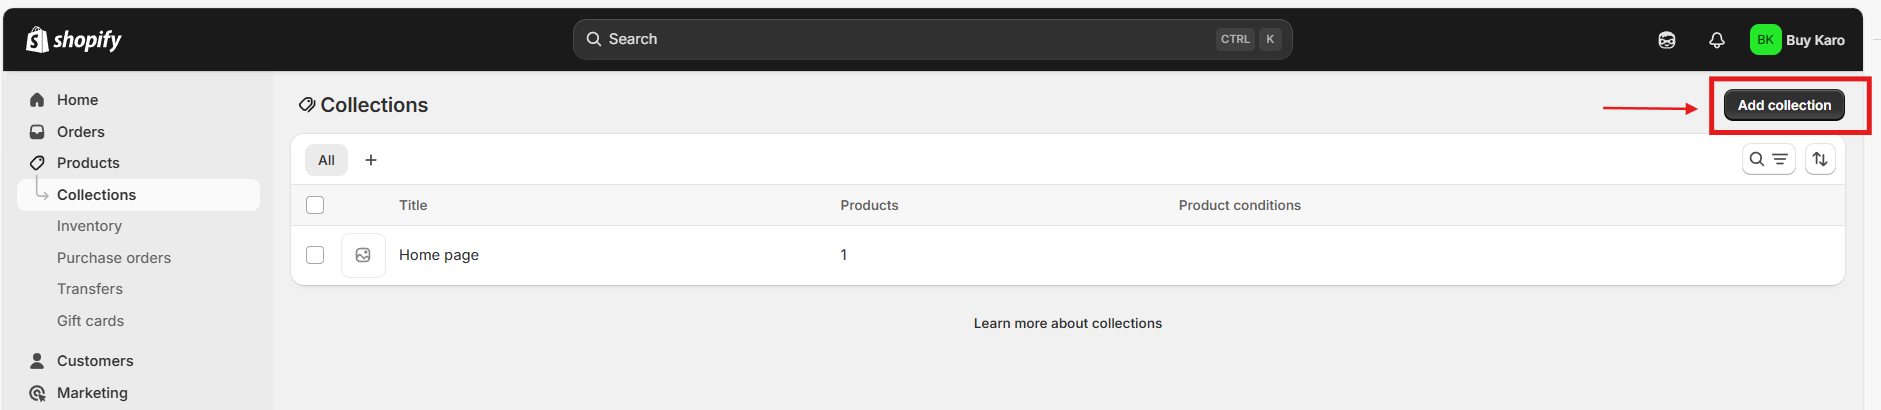Click the Home icon in sidebar

pyautogui.click(x=37, y=100)
